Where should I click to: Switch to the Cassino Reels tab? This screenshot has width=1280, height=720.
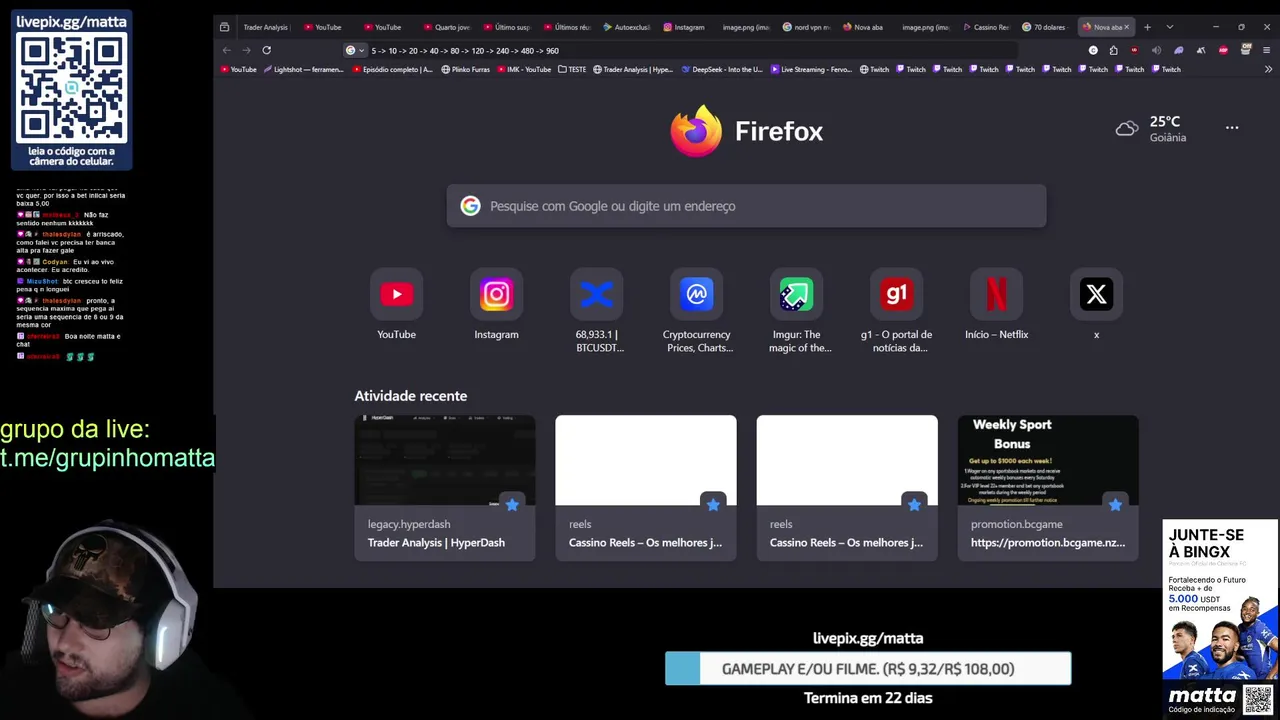(986, 27)
